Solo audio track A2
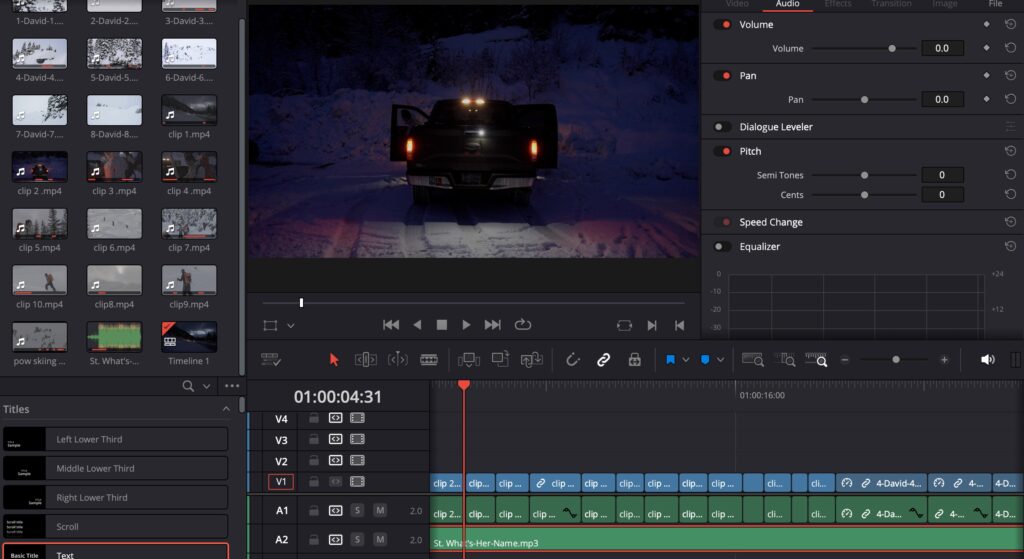Viewport: 1024px width, 559px height. [x=357, y=541]
